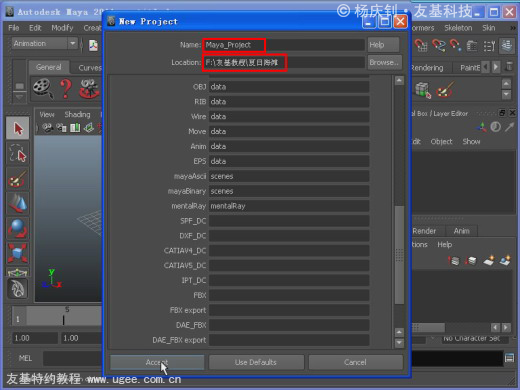Viewport: 520px width, 390px height.
Task: Click the PDF document icon in status line
Action: (93, 45)
